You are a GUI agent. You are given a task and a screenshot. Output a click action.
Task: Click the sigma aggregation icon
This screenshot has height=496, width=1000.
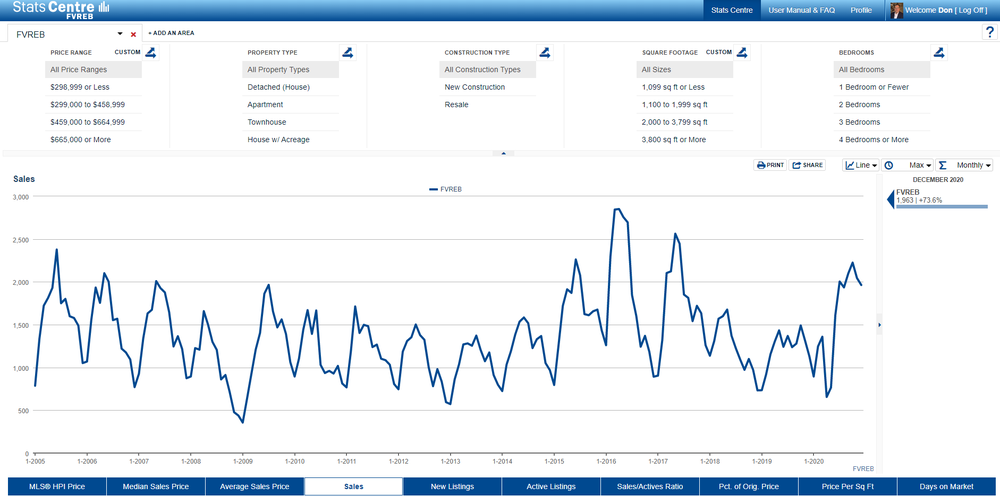pyautogui.click(x=943, y=165)
